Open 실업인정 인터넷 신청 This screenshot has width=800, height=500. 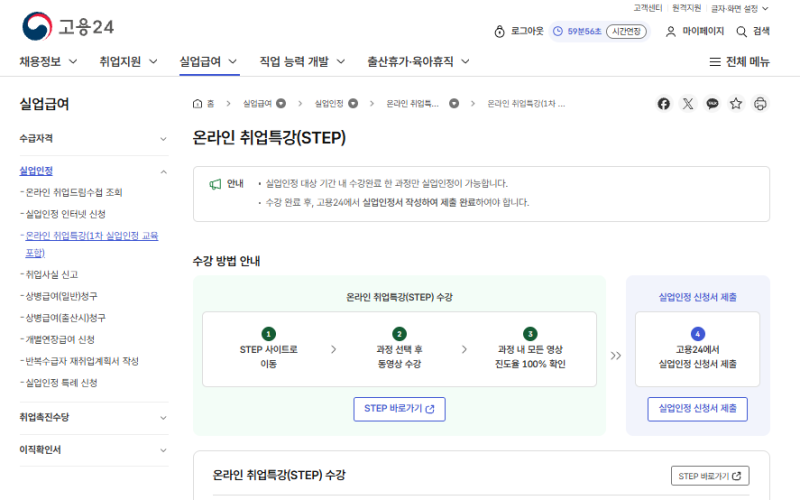[65, 214]
